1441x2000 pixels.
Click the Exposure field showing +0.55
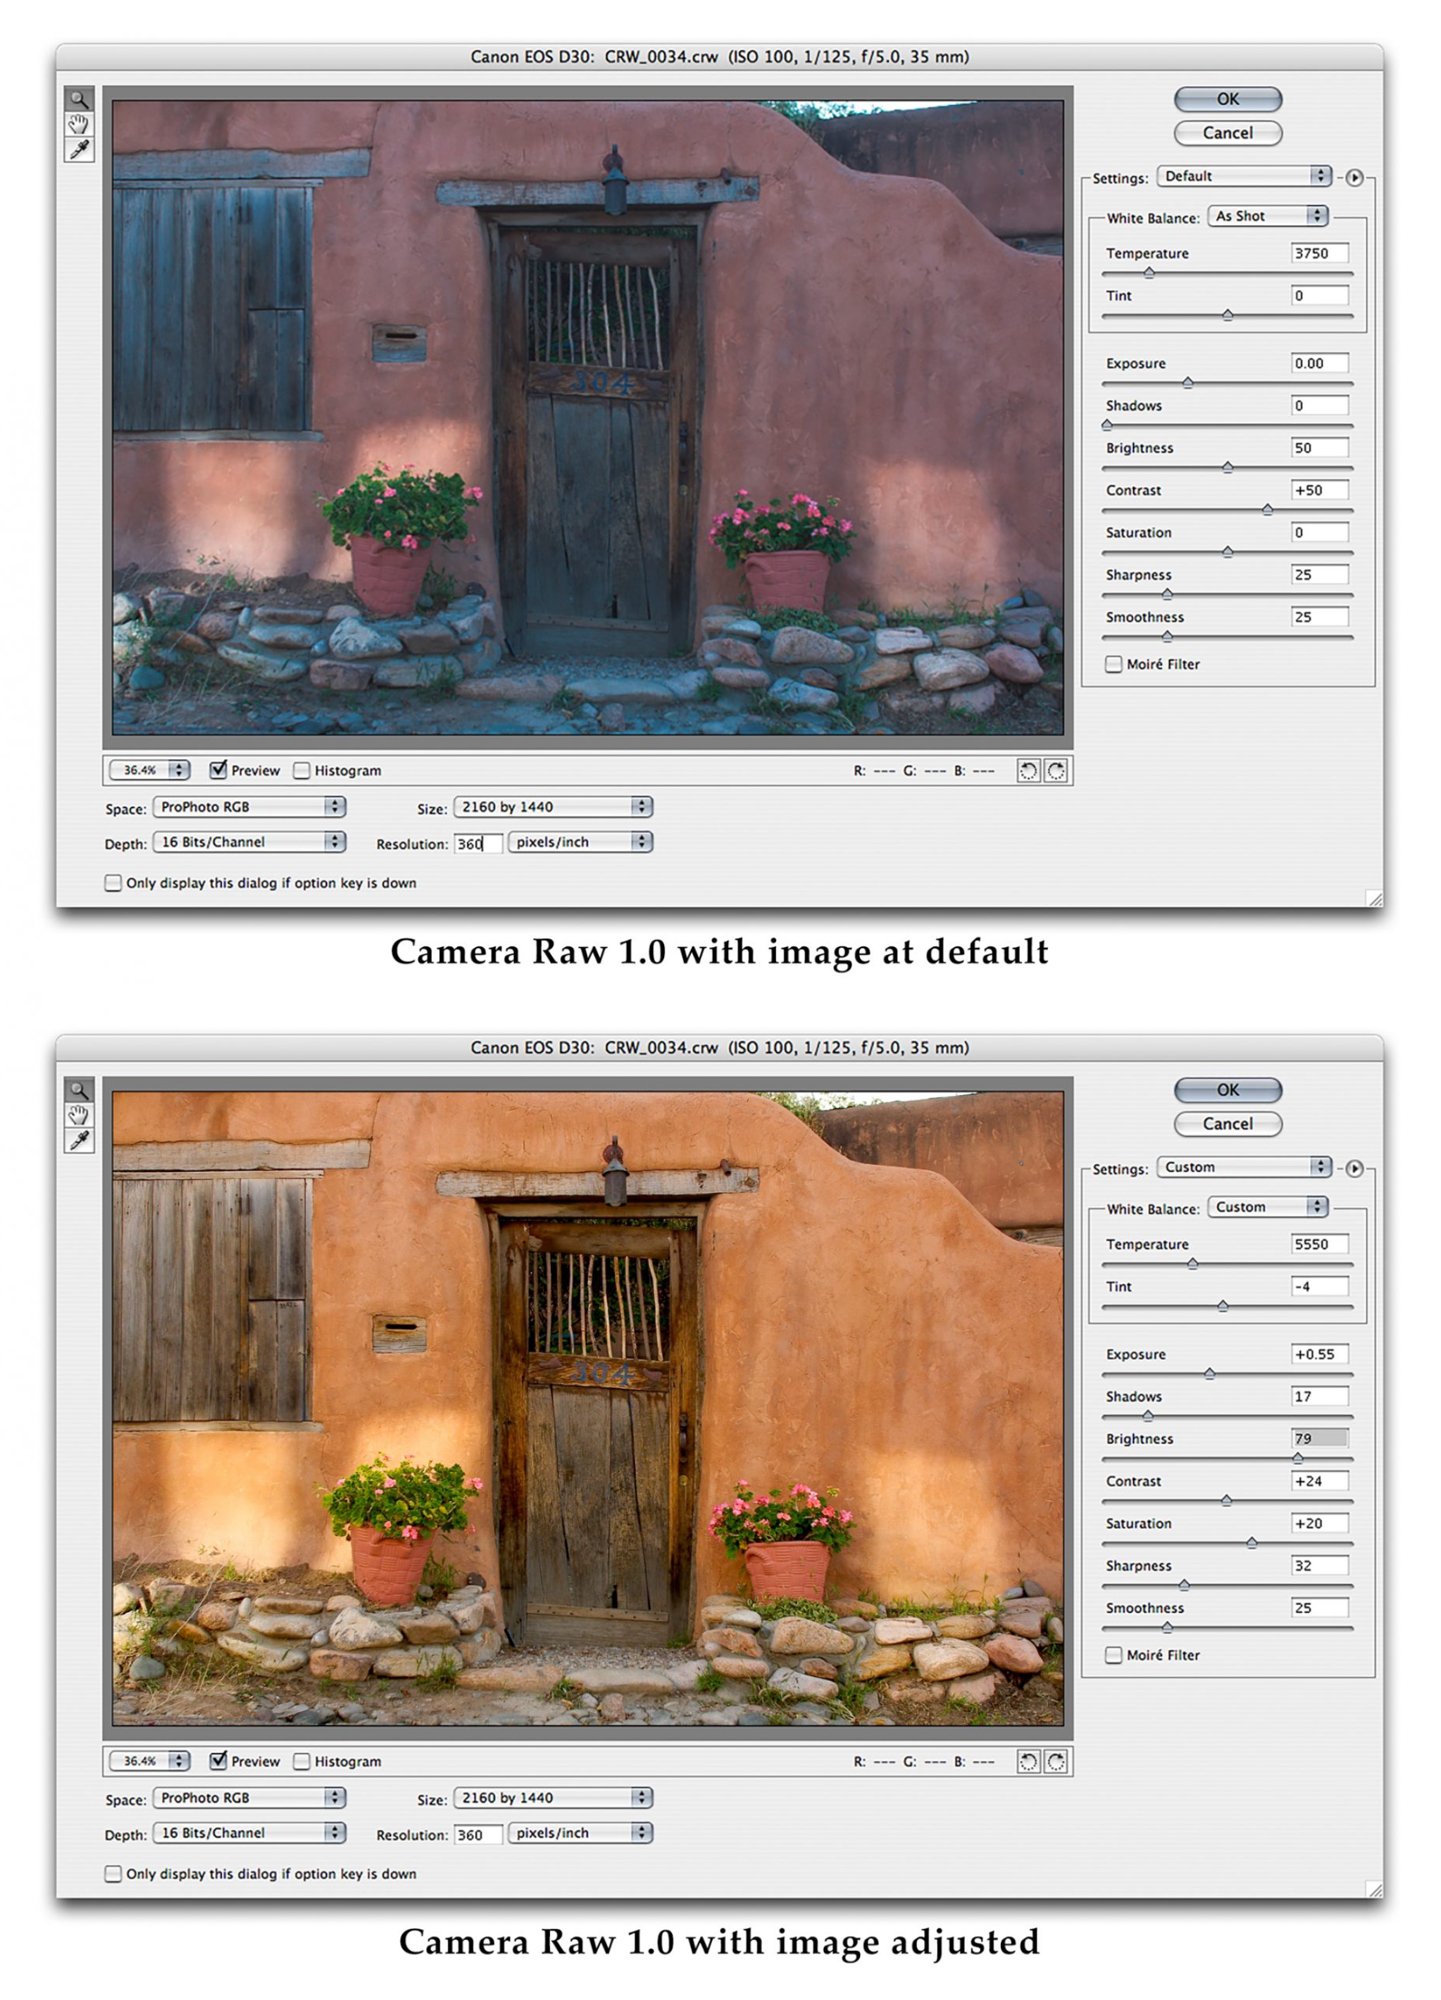1318,1354
